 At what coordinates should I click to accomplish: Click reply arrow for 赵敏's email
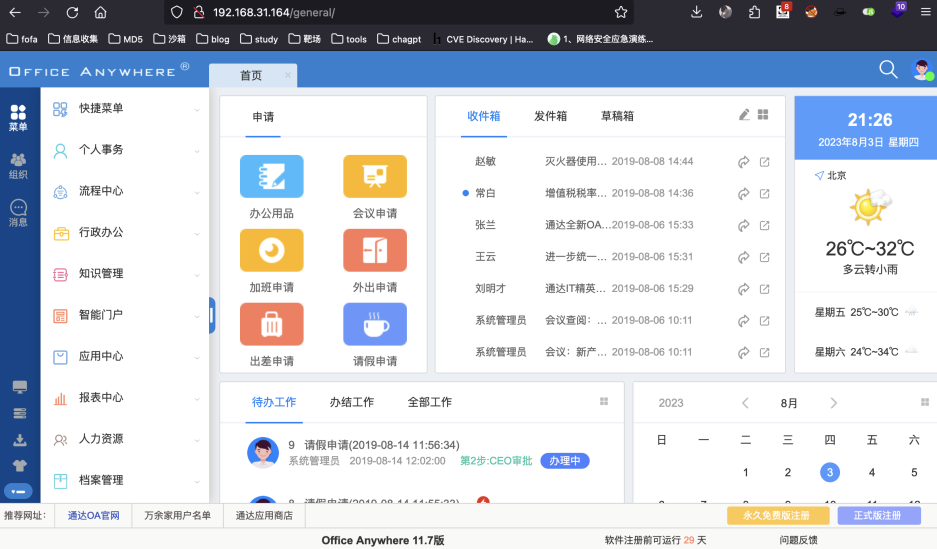[743, 162]
